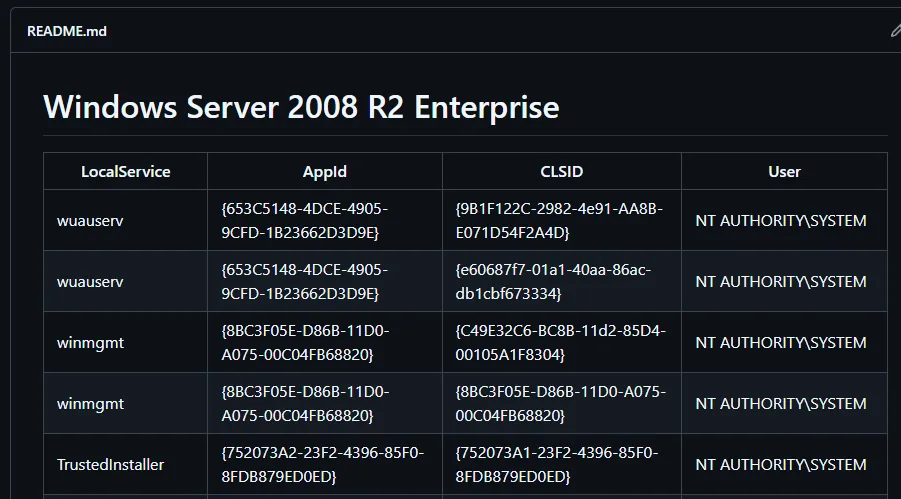The height and width of the screenshot is (499, 901).
Task: Click the README.md file title
Action: pyautogui.click(x=67, y=31)
